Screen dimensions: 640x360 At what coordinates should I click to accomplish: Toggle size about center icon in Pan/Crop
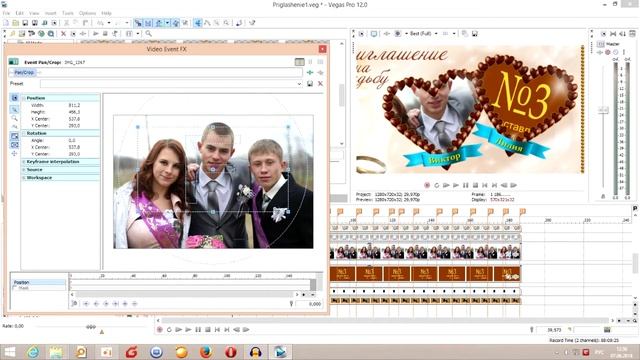(x=14, y=145)
